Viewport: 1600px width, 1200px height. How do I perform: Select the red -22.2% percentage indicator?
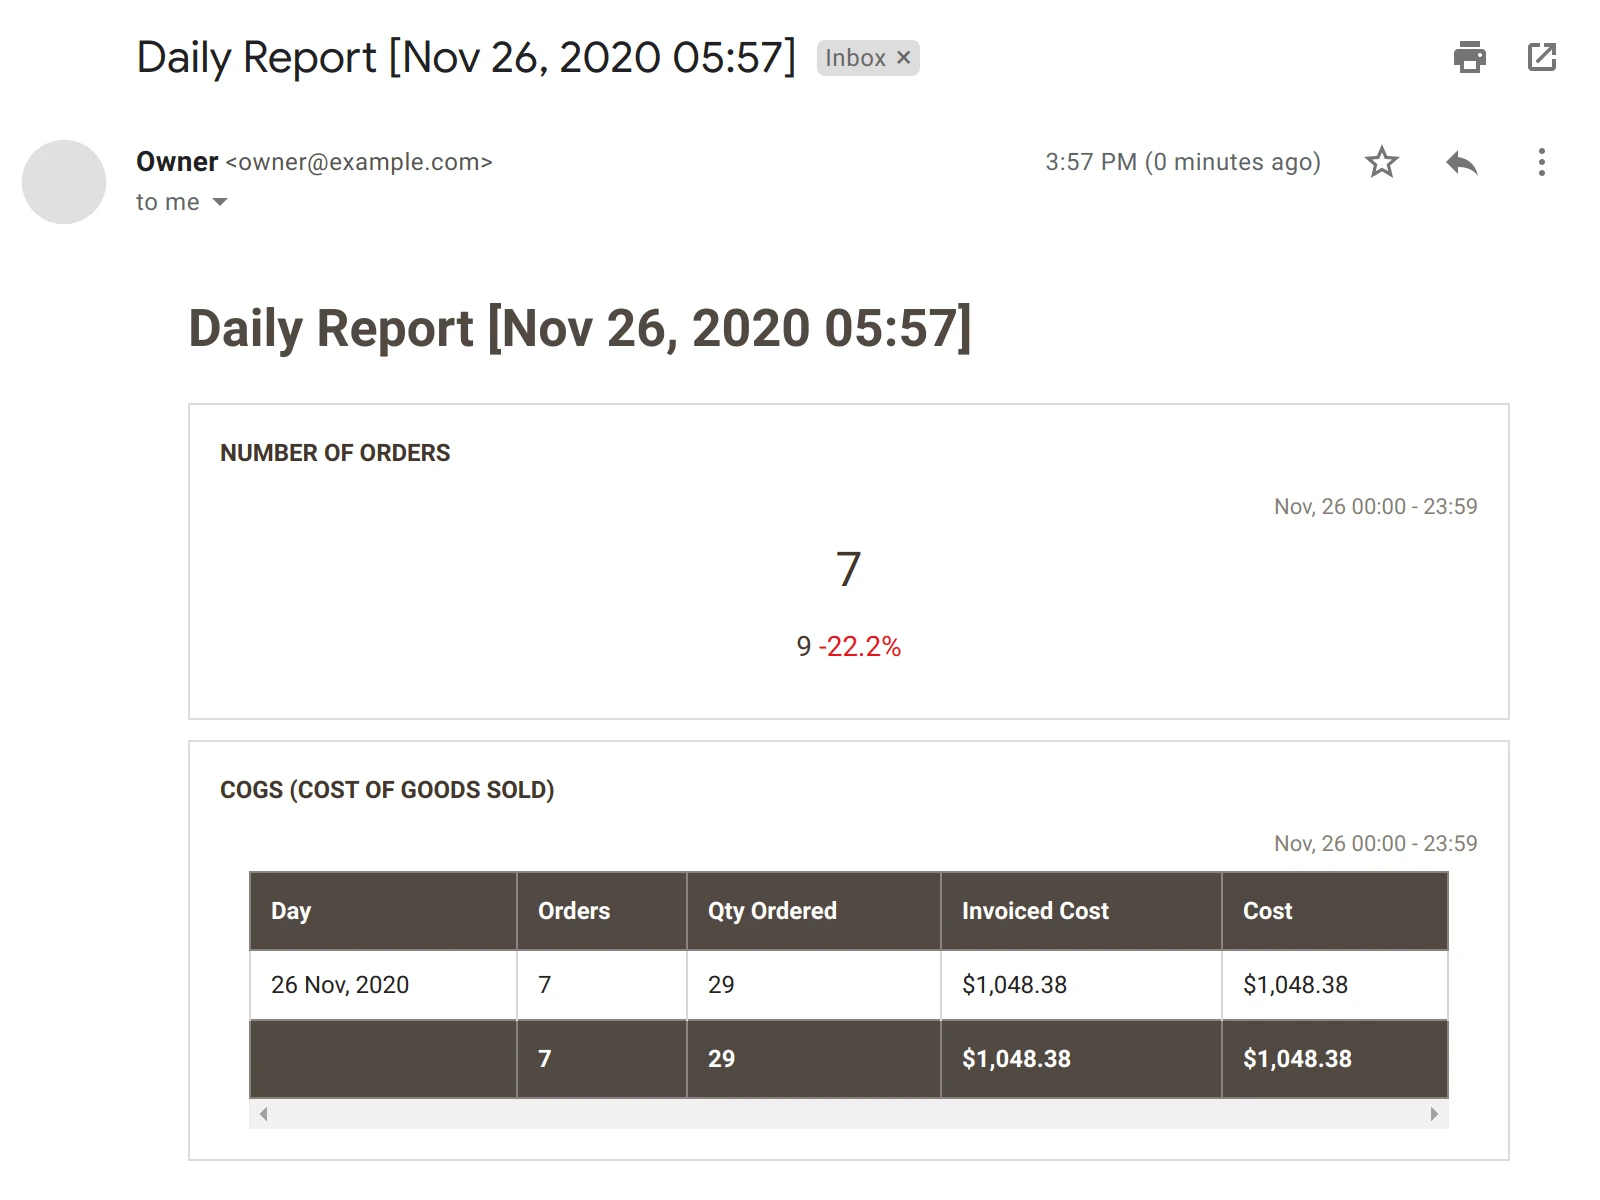pos(860,647)
